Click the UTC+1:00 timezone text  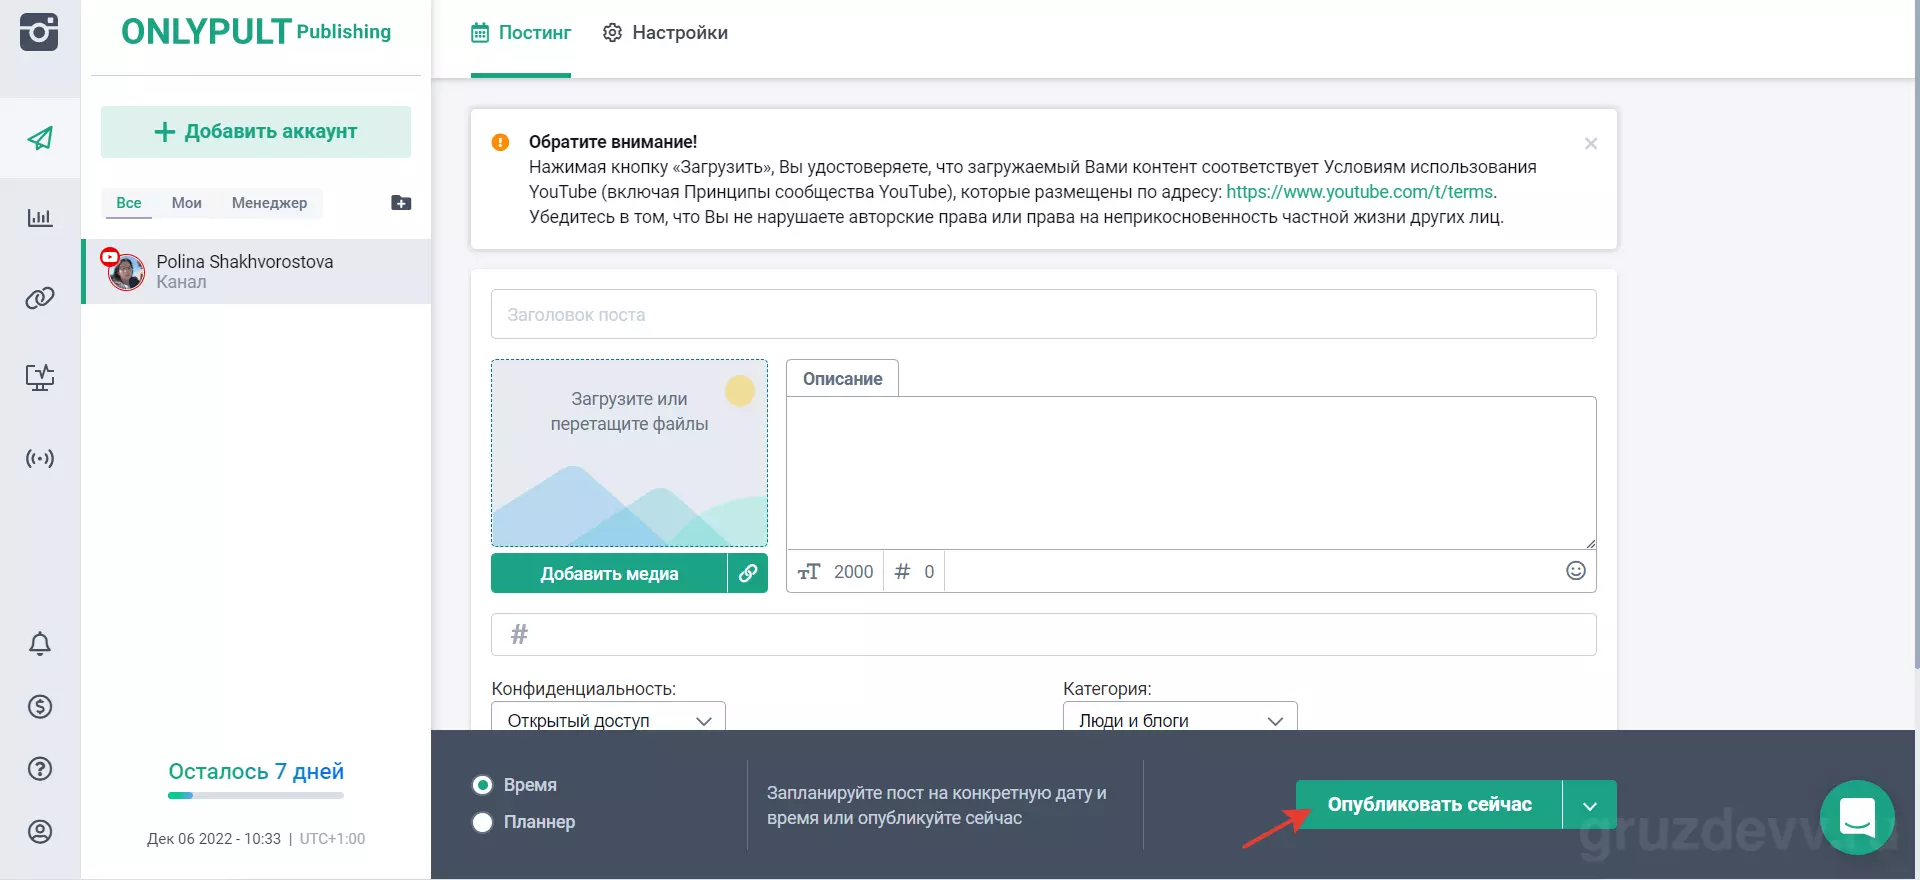(332, 839)
